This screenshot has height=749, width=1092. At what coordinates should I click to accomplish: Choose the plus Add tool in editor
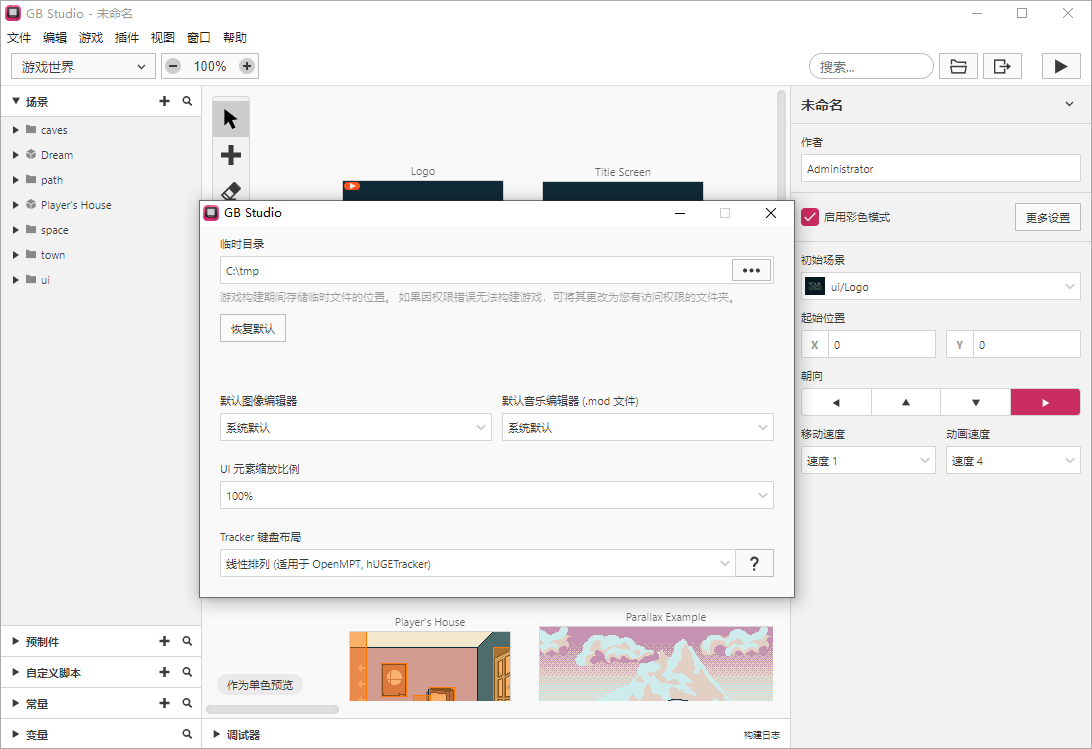(x=231, y=155)
